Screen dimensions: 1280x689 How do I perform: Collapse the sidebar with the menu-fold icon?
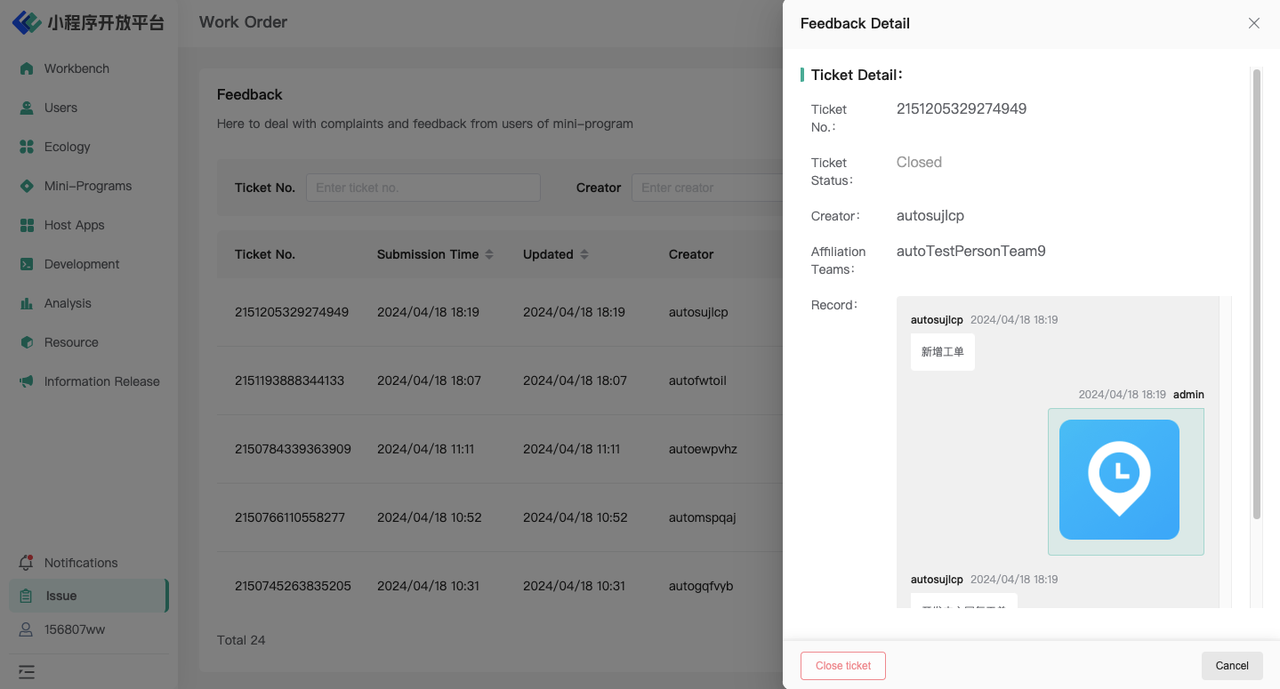27,672
